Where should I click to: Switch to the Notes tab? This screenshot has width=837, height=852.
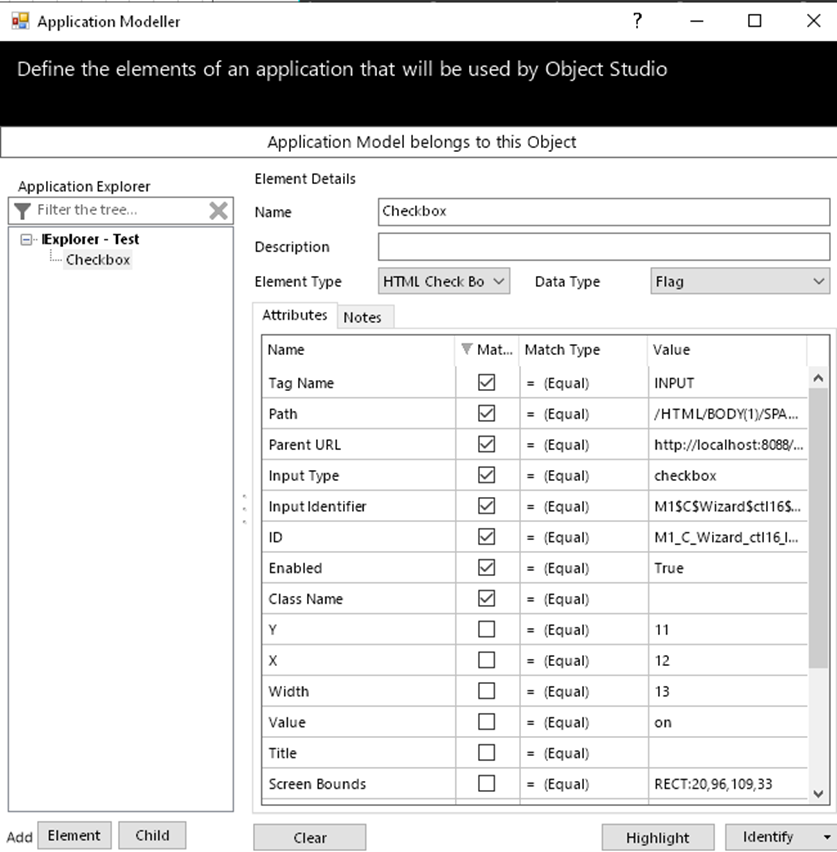pos(363,317)
